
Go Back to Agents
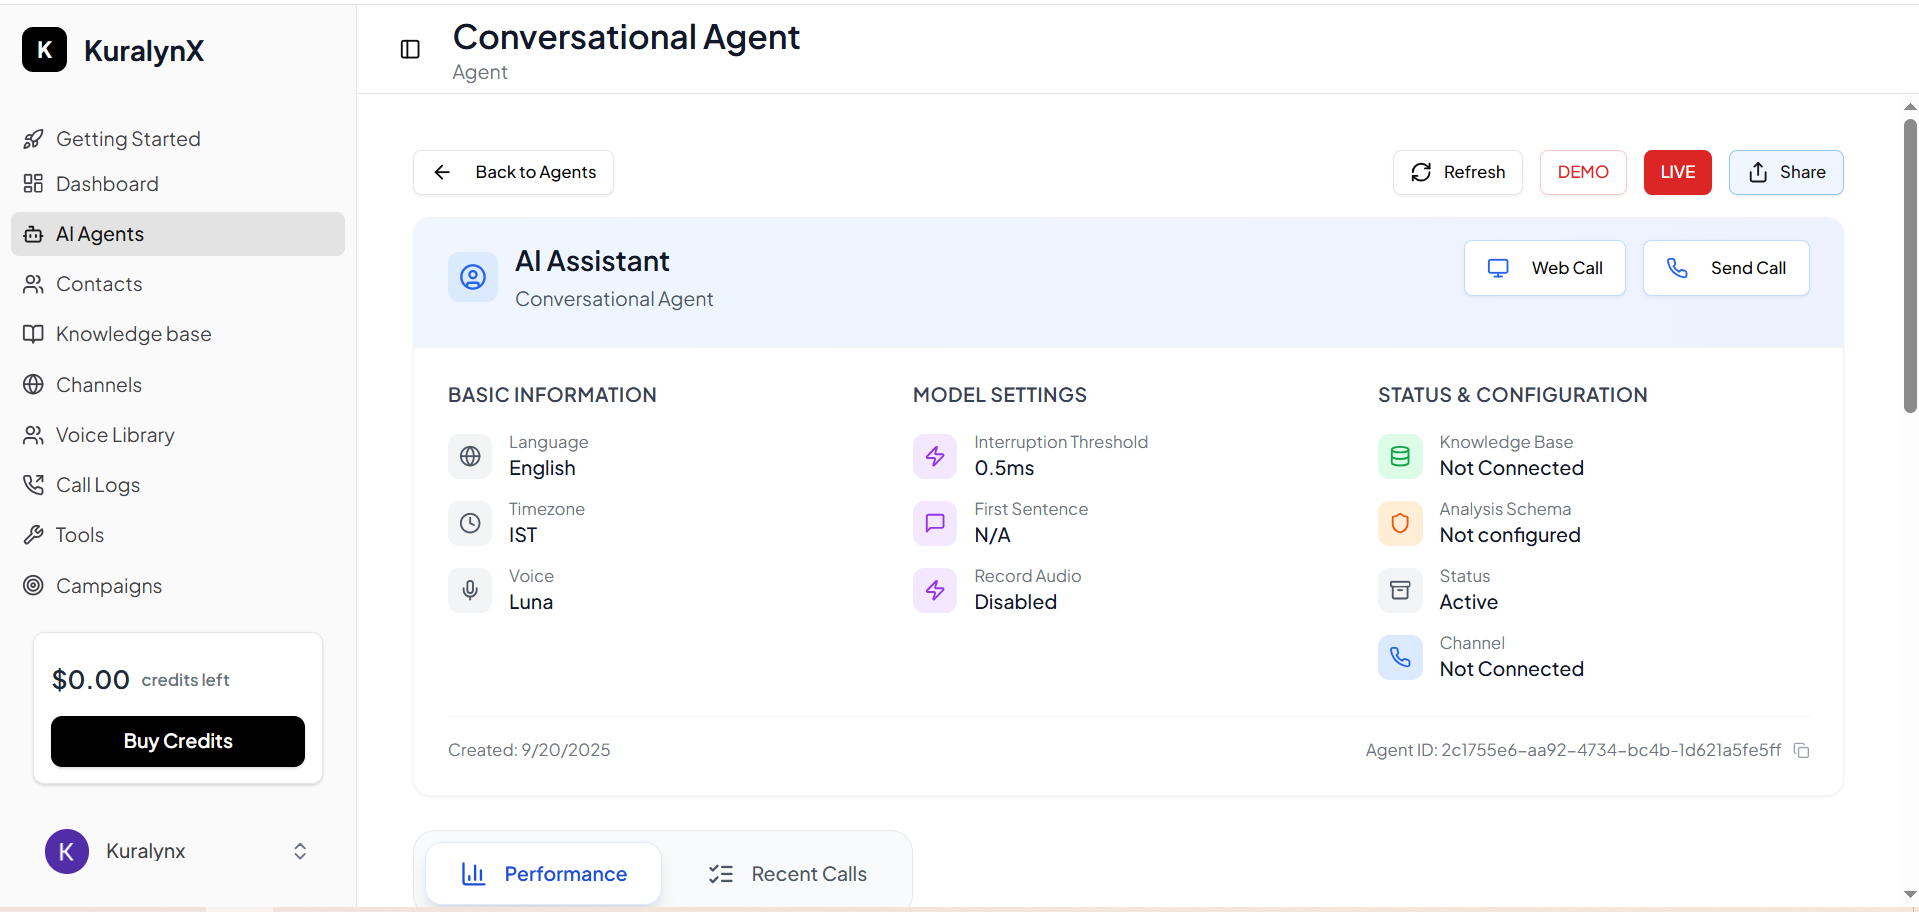click(512, 172)
